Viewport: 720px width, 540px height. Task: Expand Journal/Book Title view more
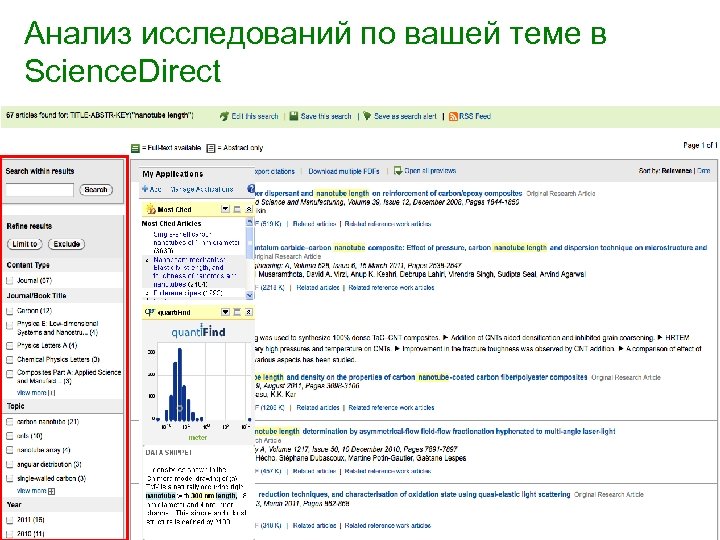click(36, 393)
